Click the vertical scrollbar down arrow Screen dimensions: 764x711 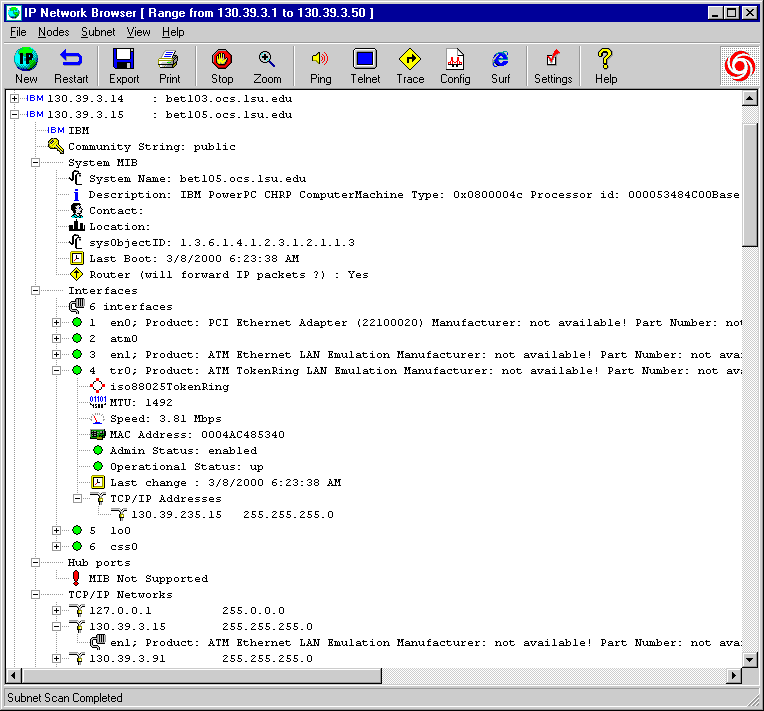tap(749, 660)
